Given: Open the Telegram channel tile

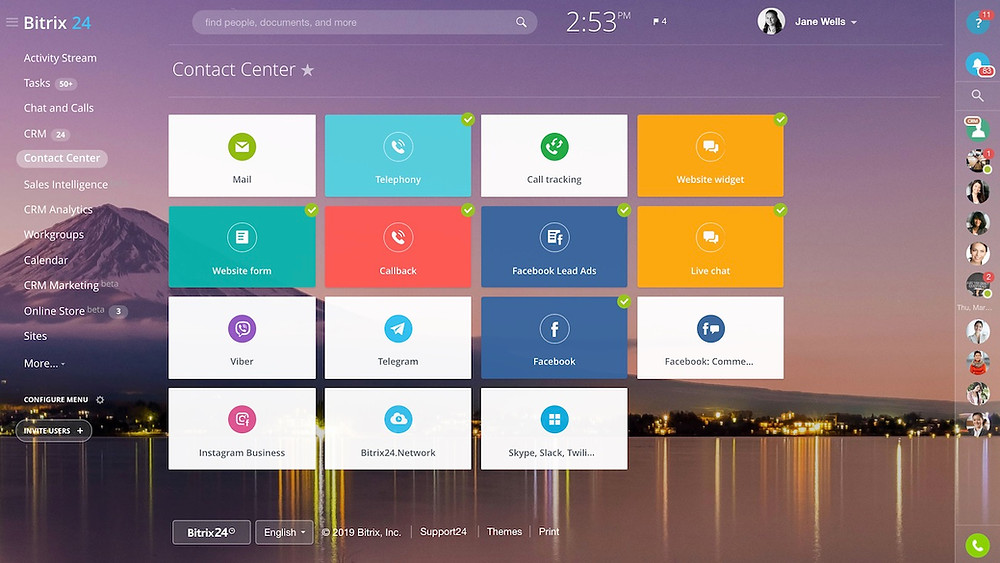Looking at the screenshot, I should tap(398, 338).
